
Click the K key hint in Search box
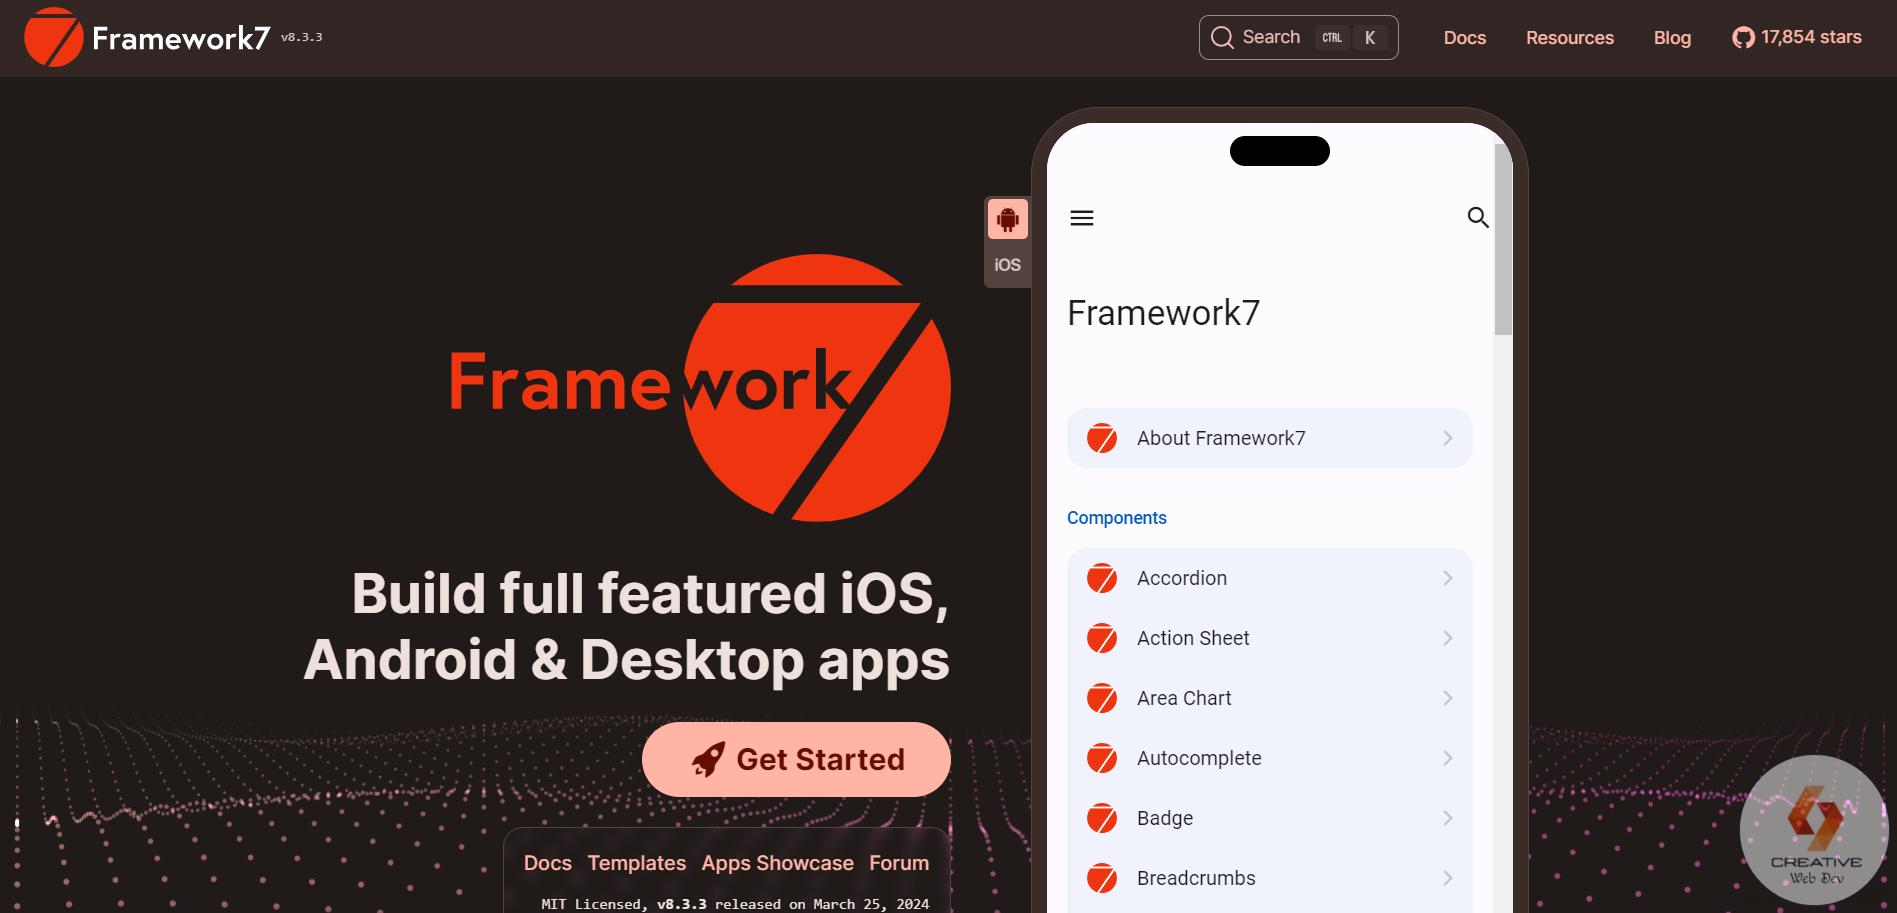pyautogui.click(x=1370, y=38)
